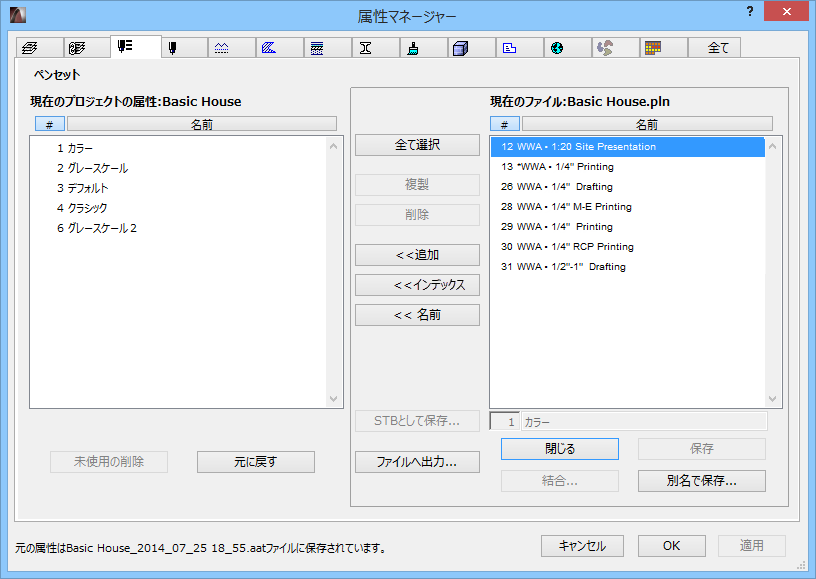
Task: Open the Building Materials cube tab
Action: [471, 48]
